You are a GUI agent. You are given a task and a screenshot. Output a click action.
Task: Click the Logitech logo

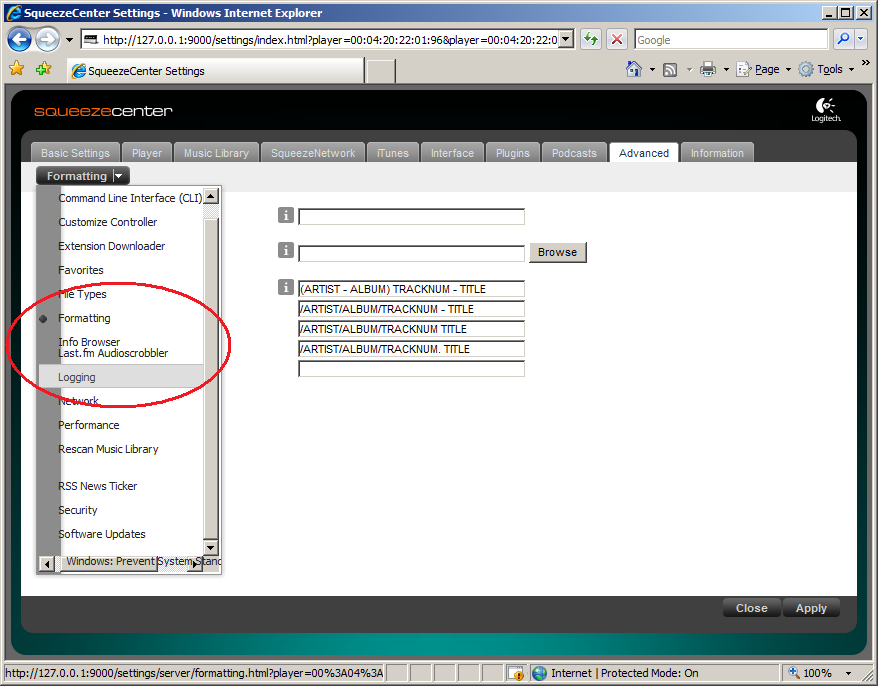825,110
